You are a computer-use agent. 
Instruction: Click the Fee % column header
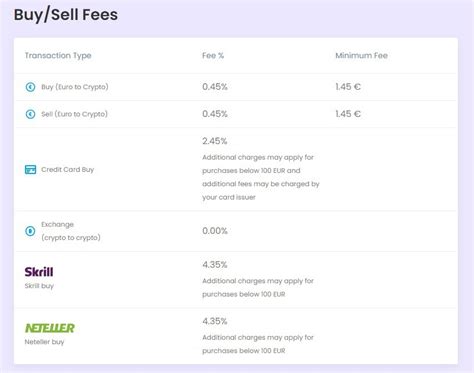(213, 56)
